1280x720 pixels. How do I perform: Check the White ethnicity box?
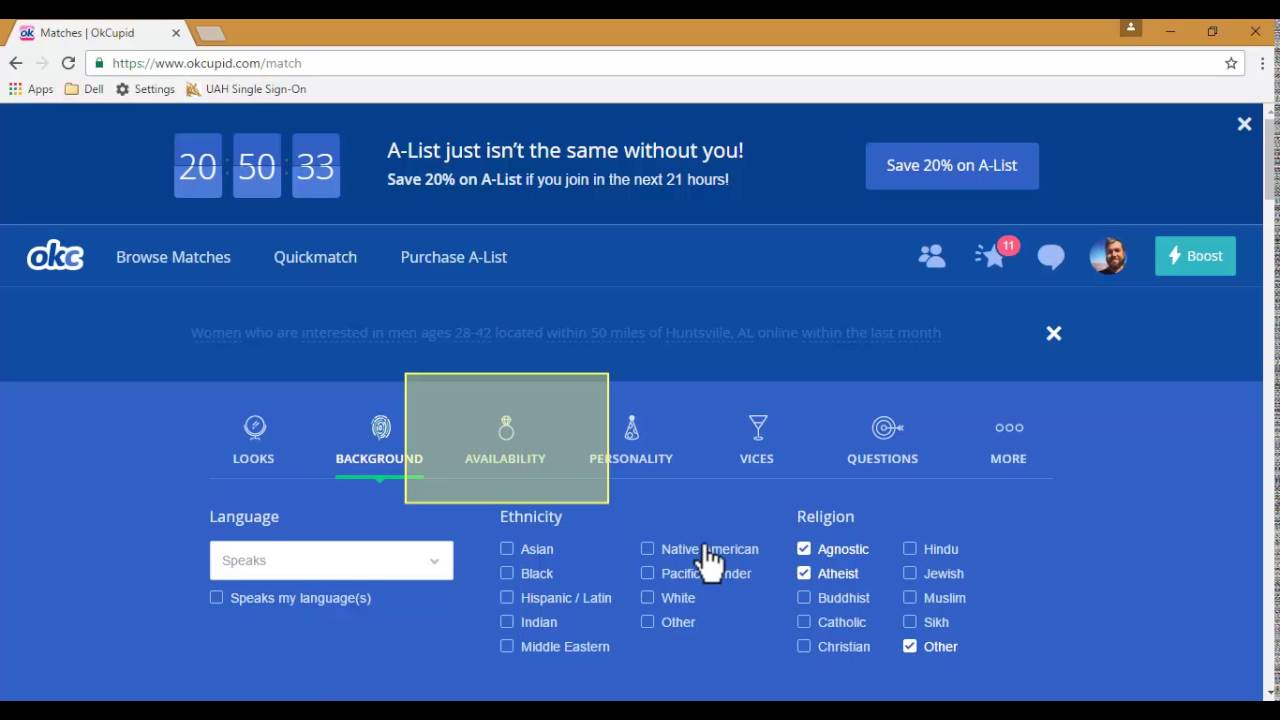[648, 597]
